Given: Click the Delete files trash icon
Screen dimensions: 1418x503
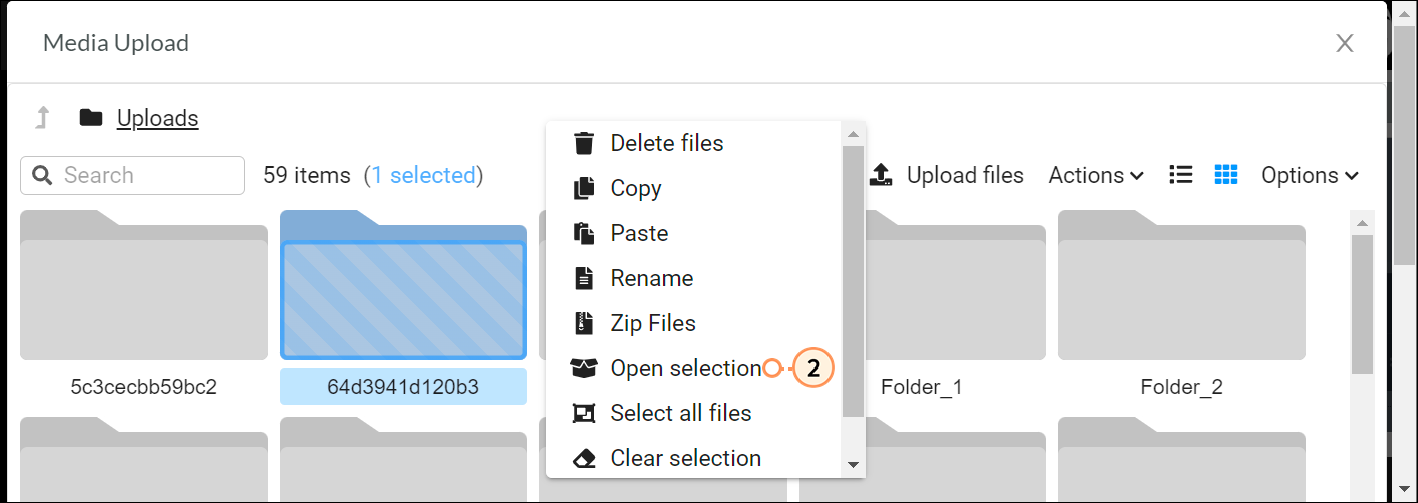Looking at the screenshot, I should pyautogui.click(x=583, y=143).
